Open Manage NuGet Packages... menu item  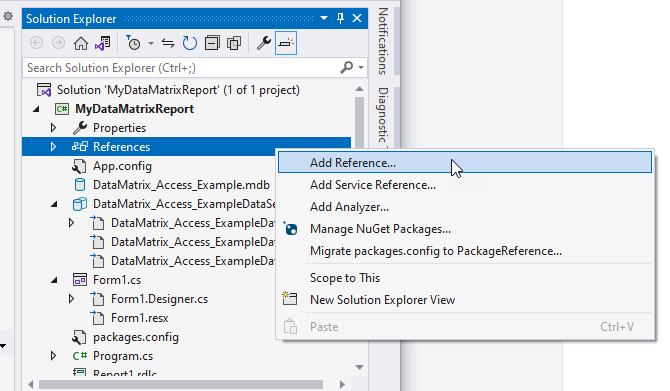click(465, 229)
